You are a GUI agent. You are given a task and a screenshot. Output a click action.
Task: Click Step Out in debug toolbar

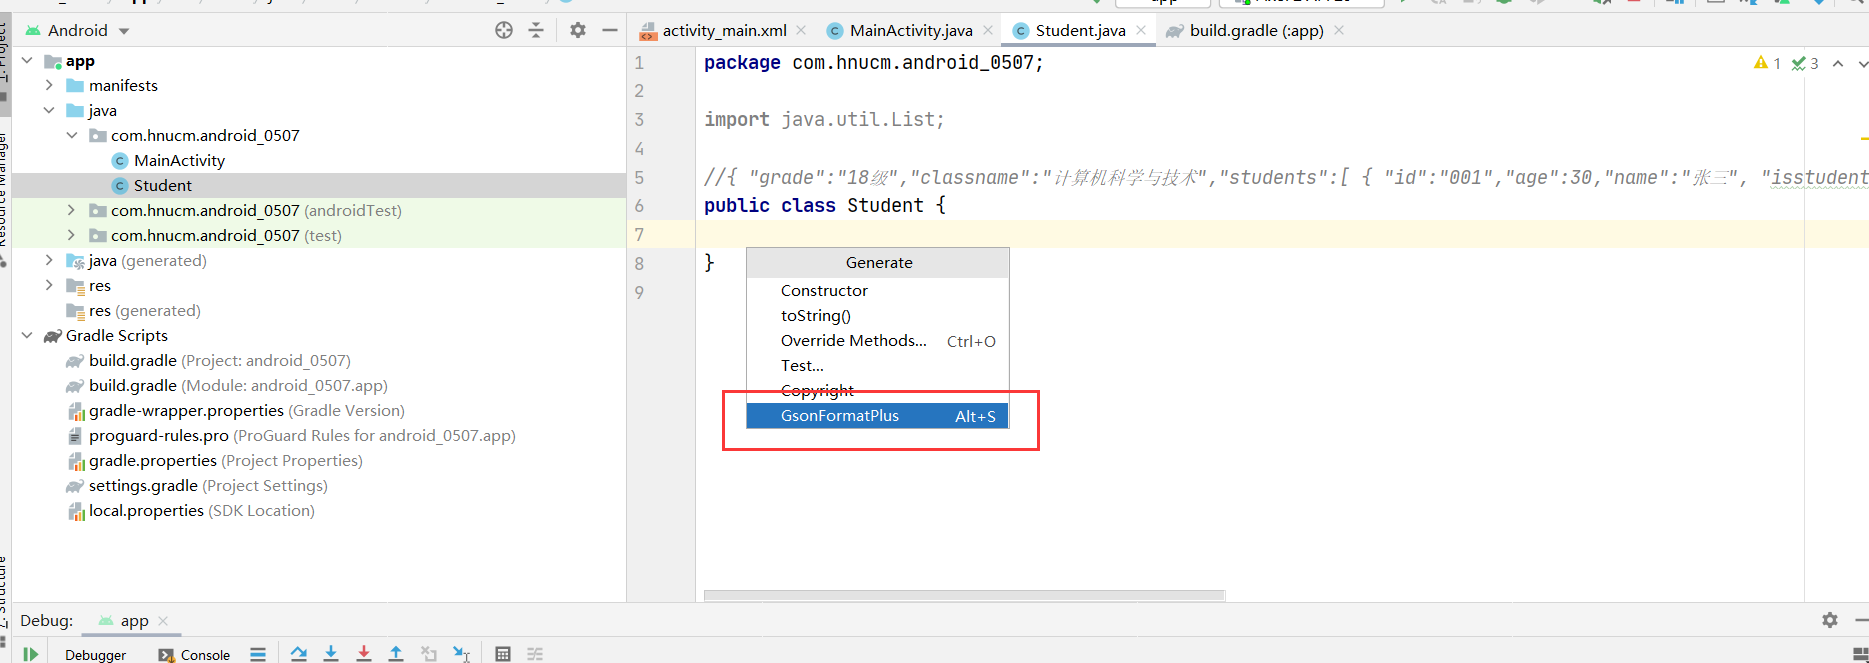(x=396, y=654)
